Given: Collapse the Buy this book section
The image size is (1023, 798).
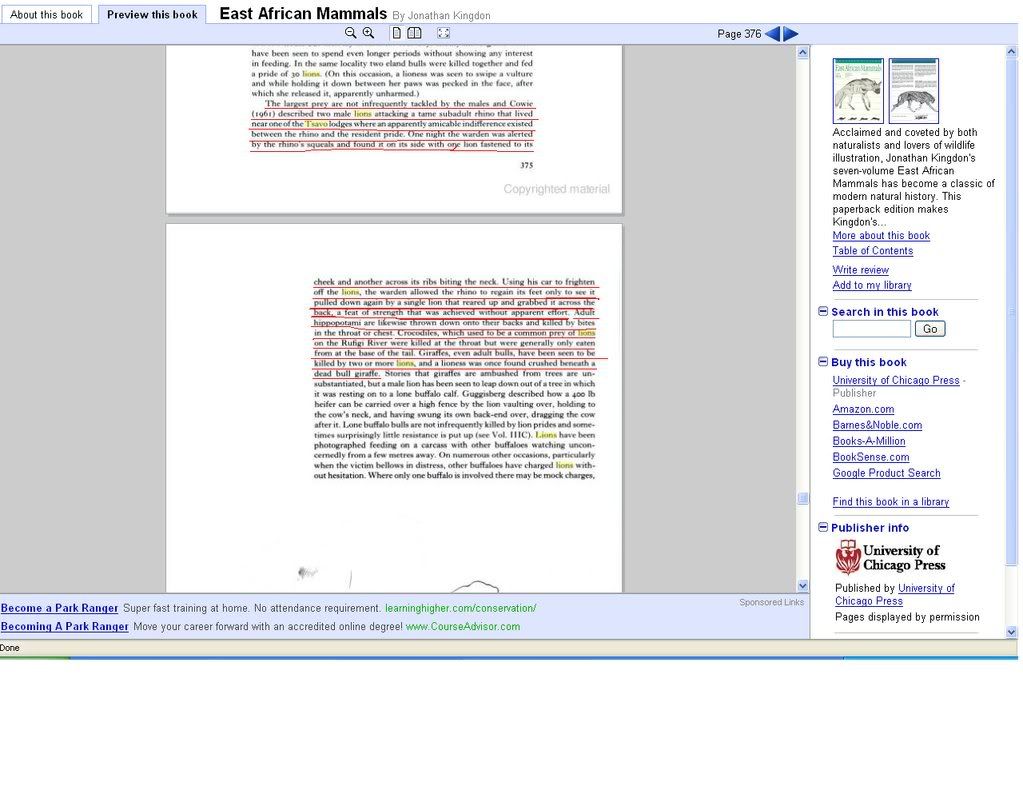Looking at the screenshot, I should [823, 362].
